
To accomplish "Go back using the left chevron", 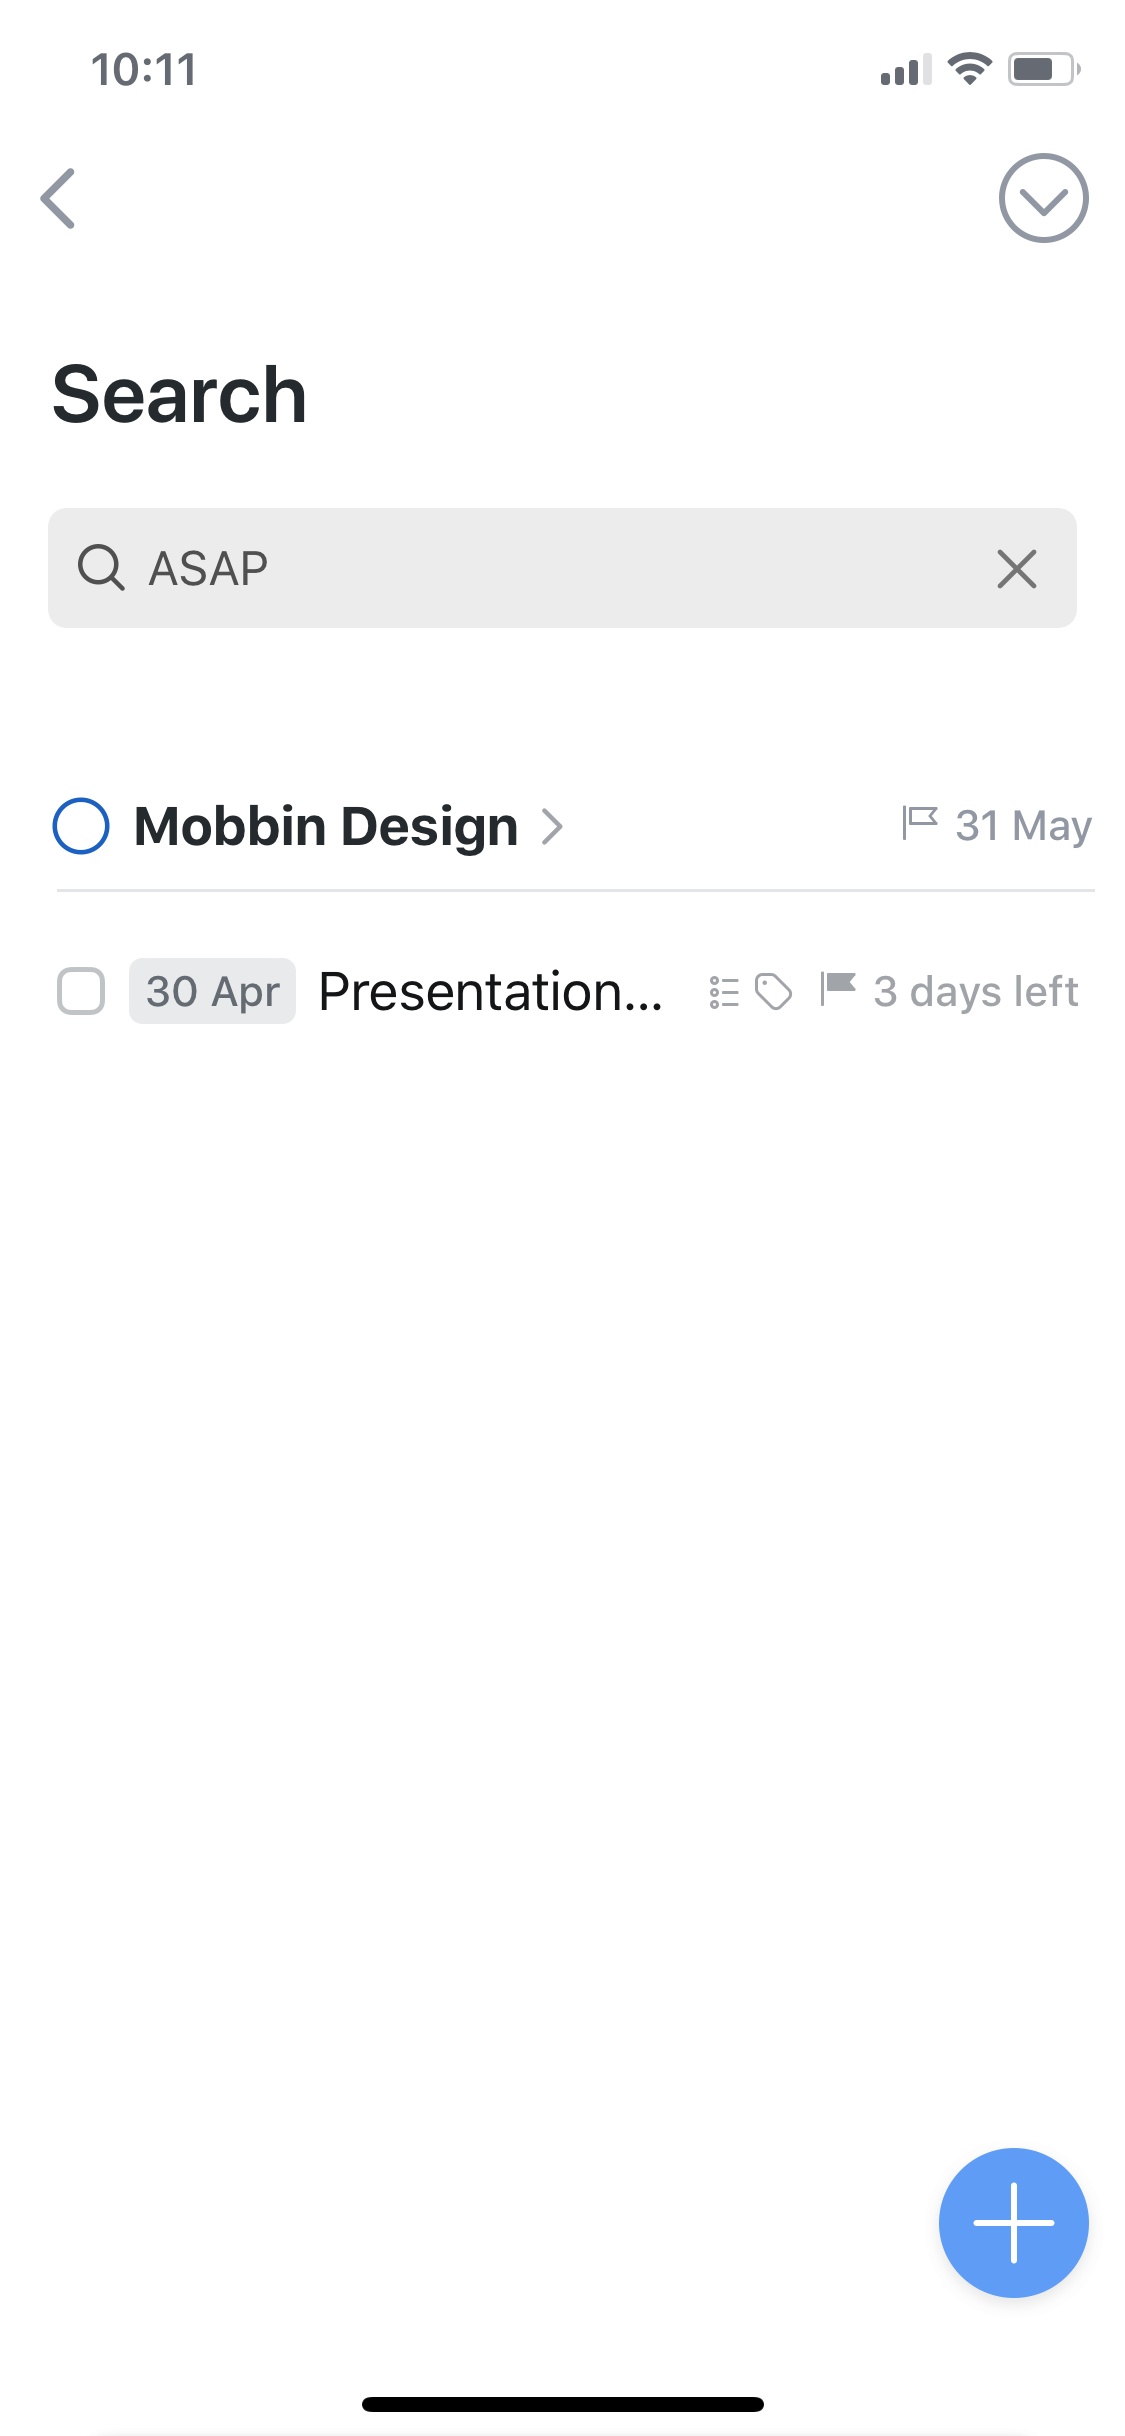I will (58, 198).
